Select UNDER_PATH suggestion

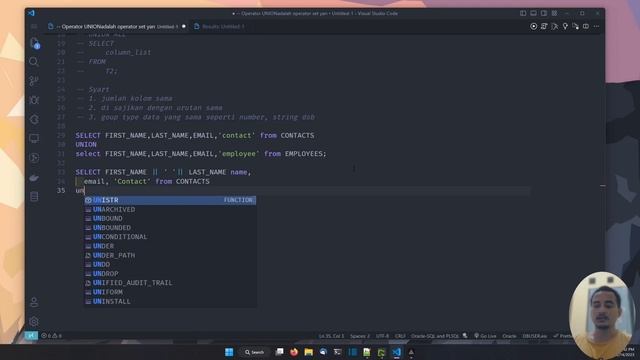click(x=170, y=255)
